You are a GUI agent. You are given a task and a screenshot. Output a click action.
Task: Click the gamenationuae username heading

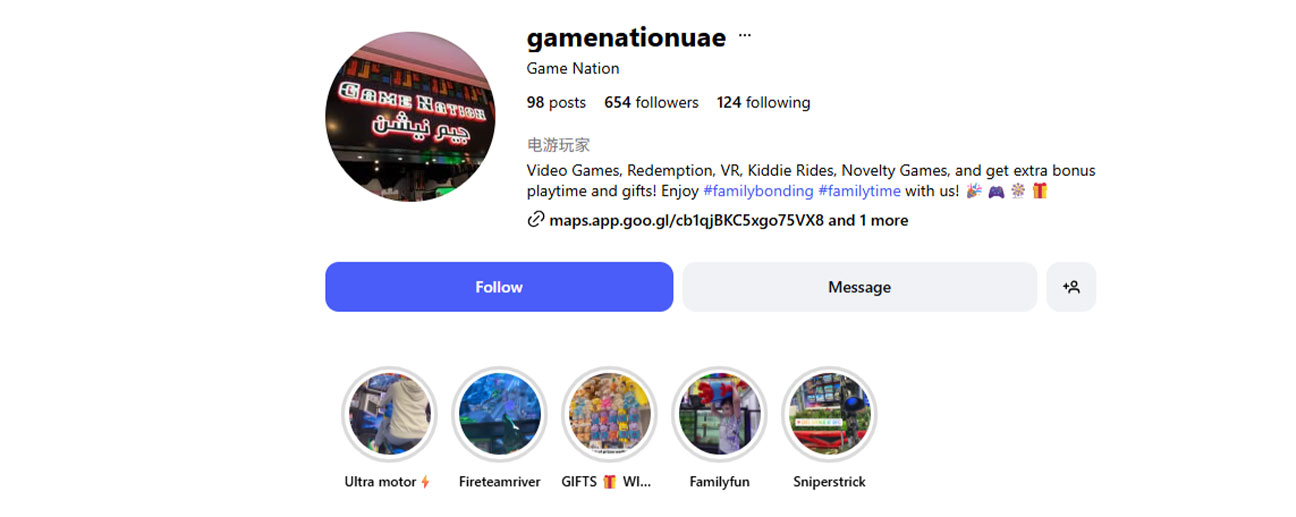626,37
